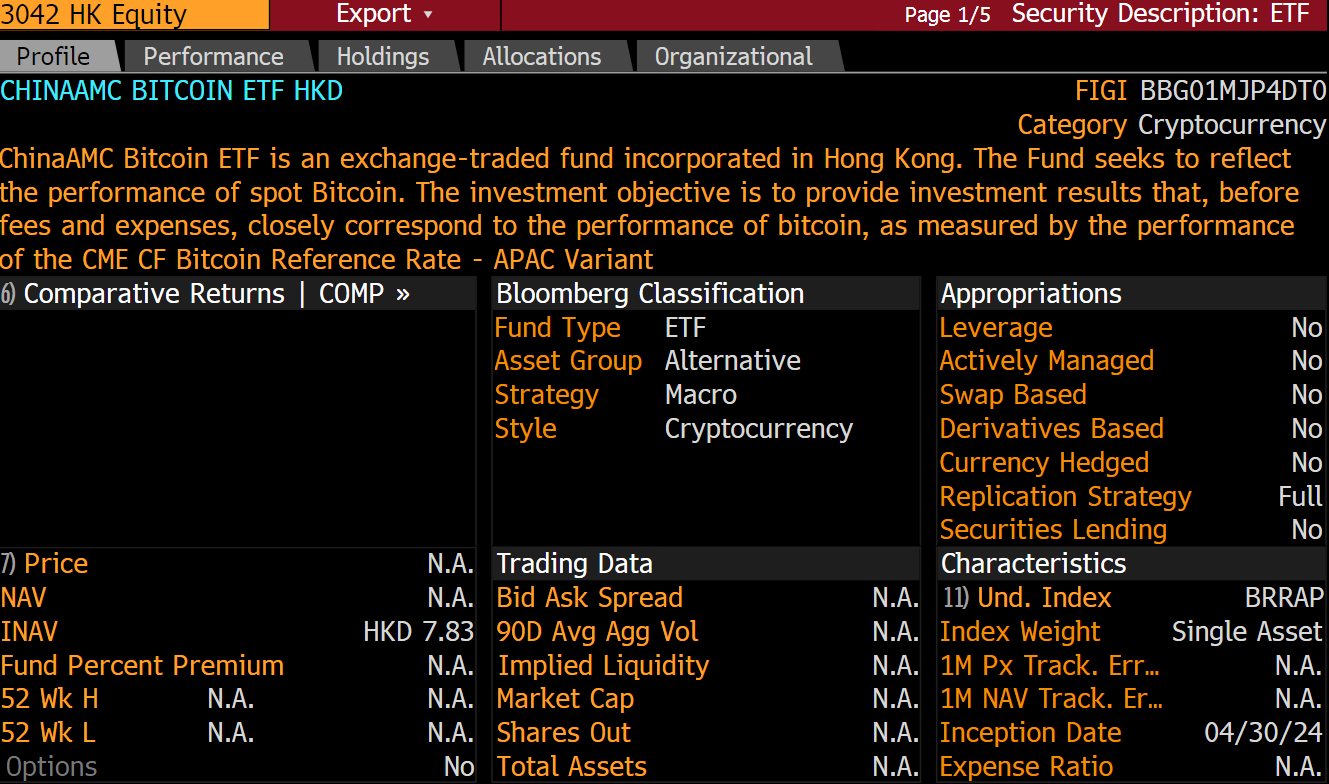Image resolution: width=1329 pixels, height=784 pixels.
Task: Click the NAV row label
Action: point(24,598)
